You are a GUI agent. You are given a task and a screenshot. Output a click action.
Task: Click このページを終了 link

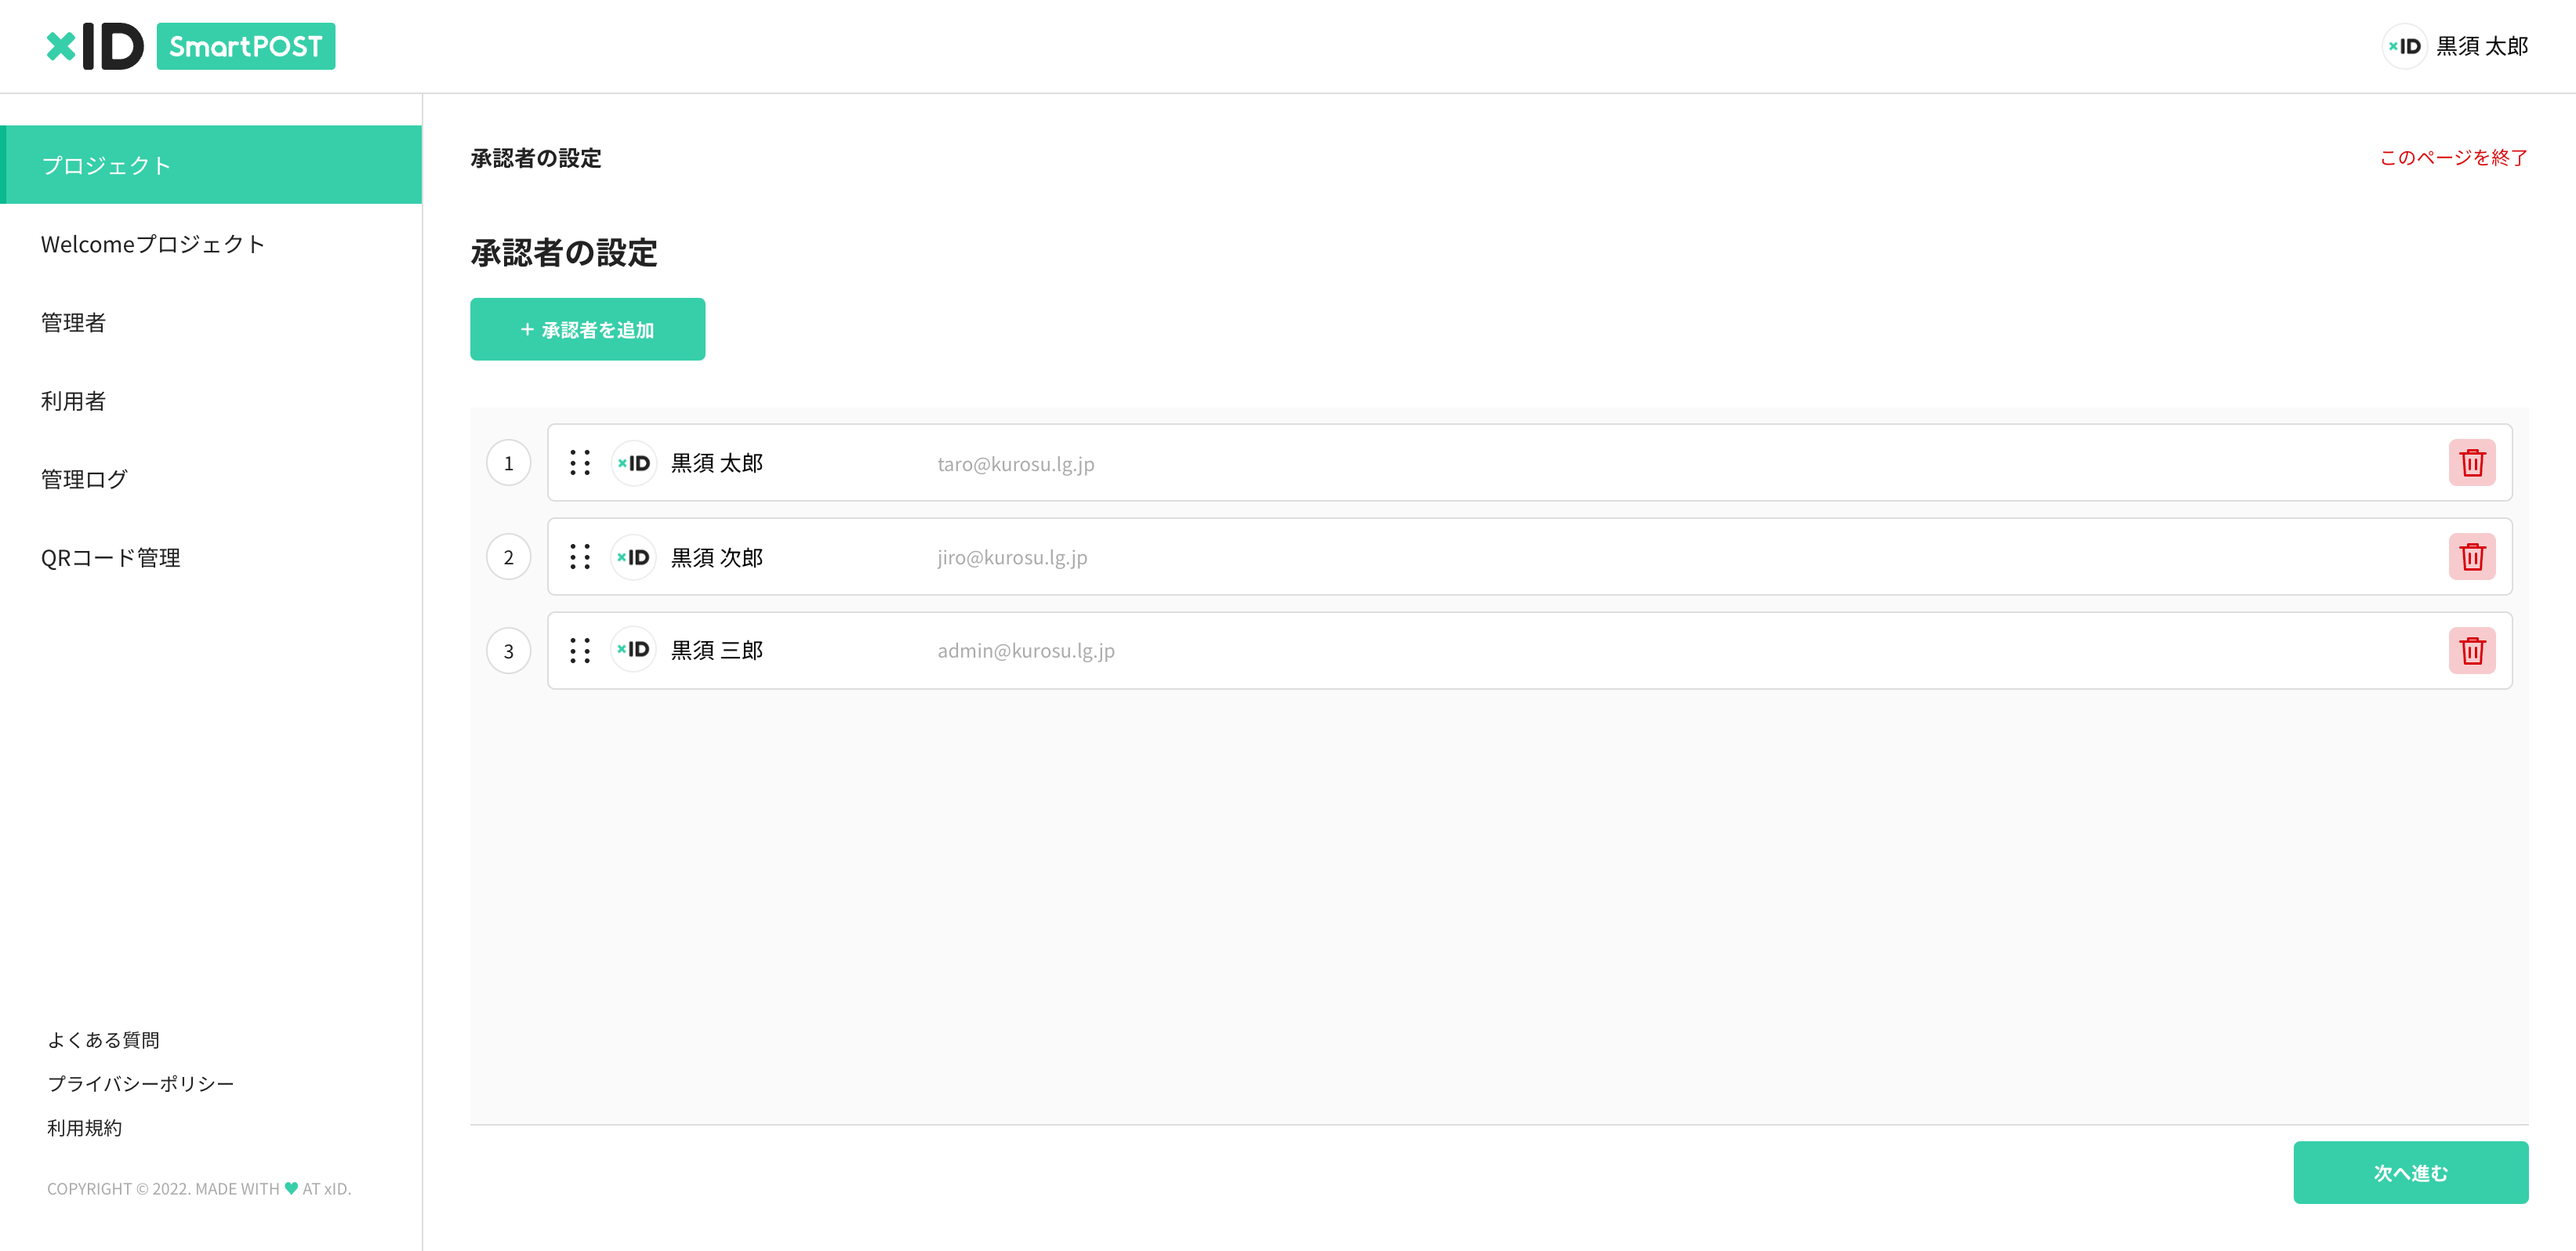point(2453,158)
